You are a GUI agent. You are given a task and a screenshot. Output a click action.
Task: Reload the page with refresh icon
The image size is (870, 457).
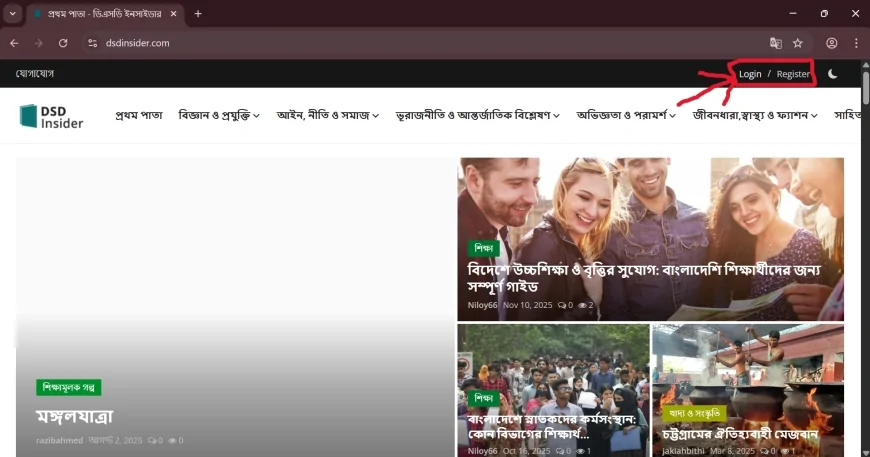63,43
